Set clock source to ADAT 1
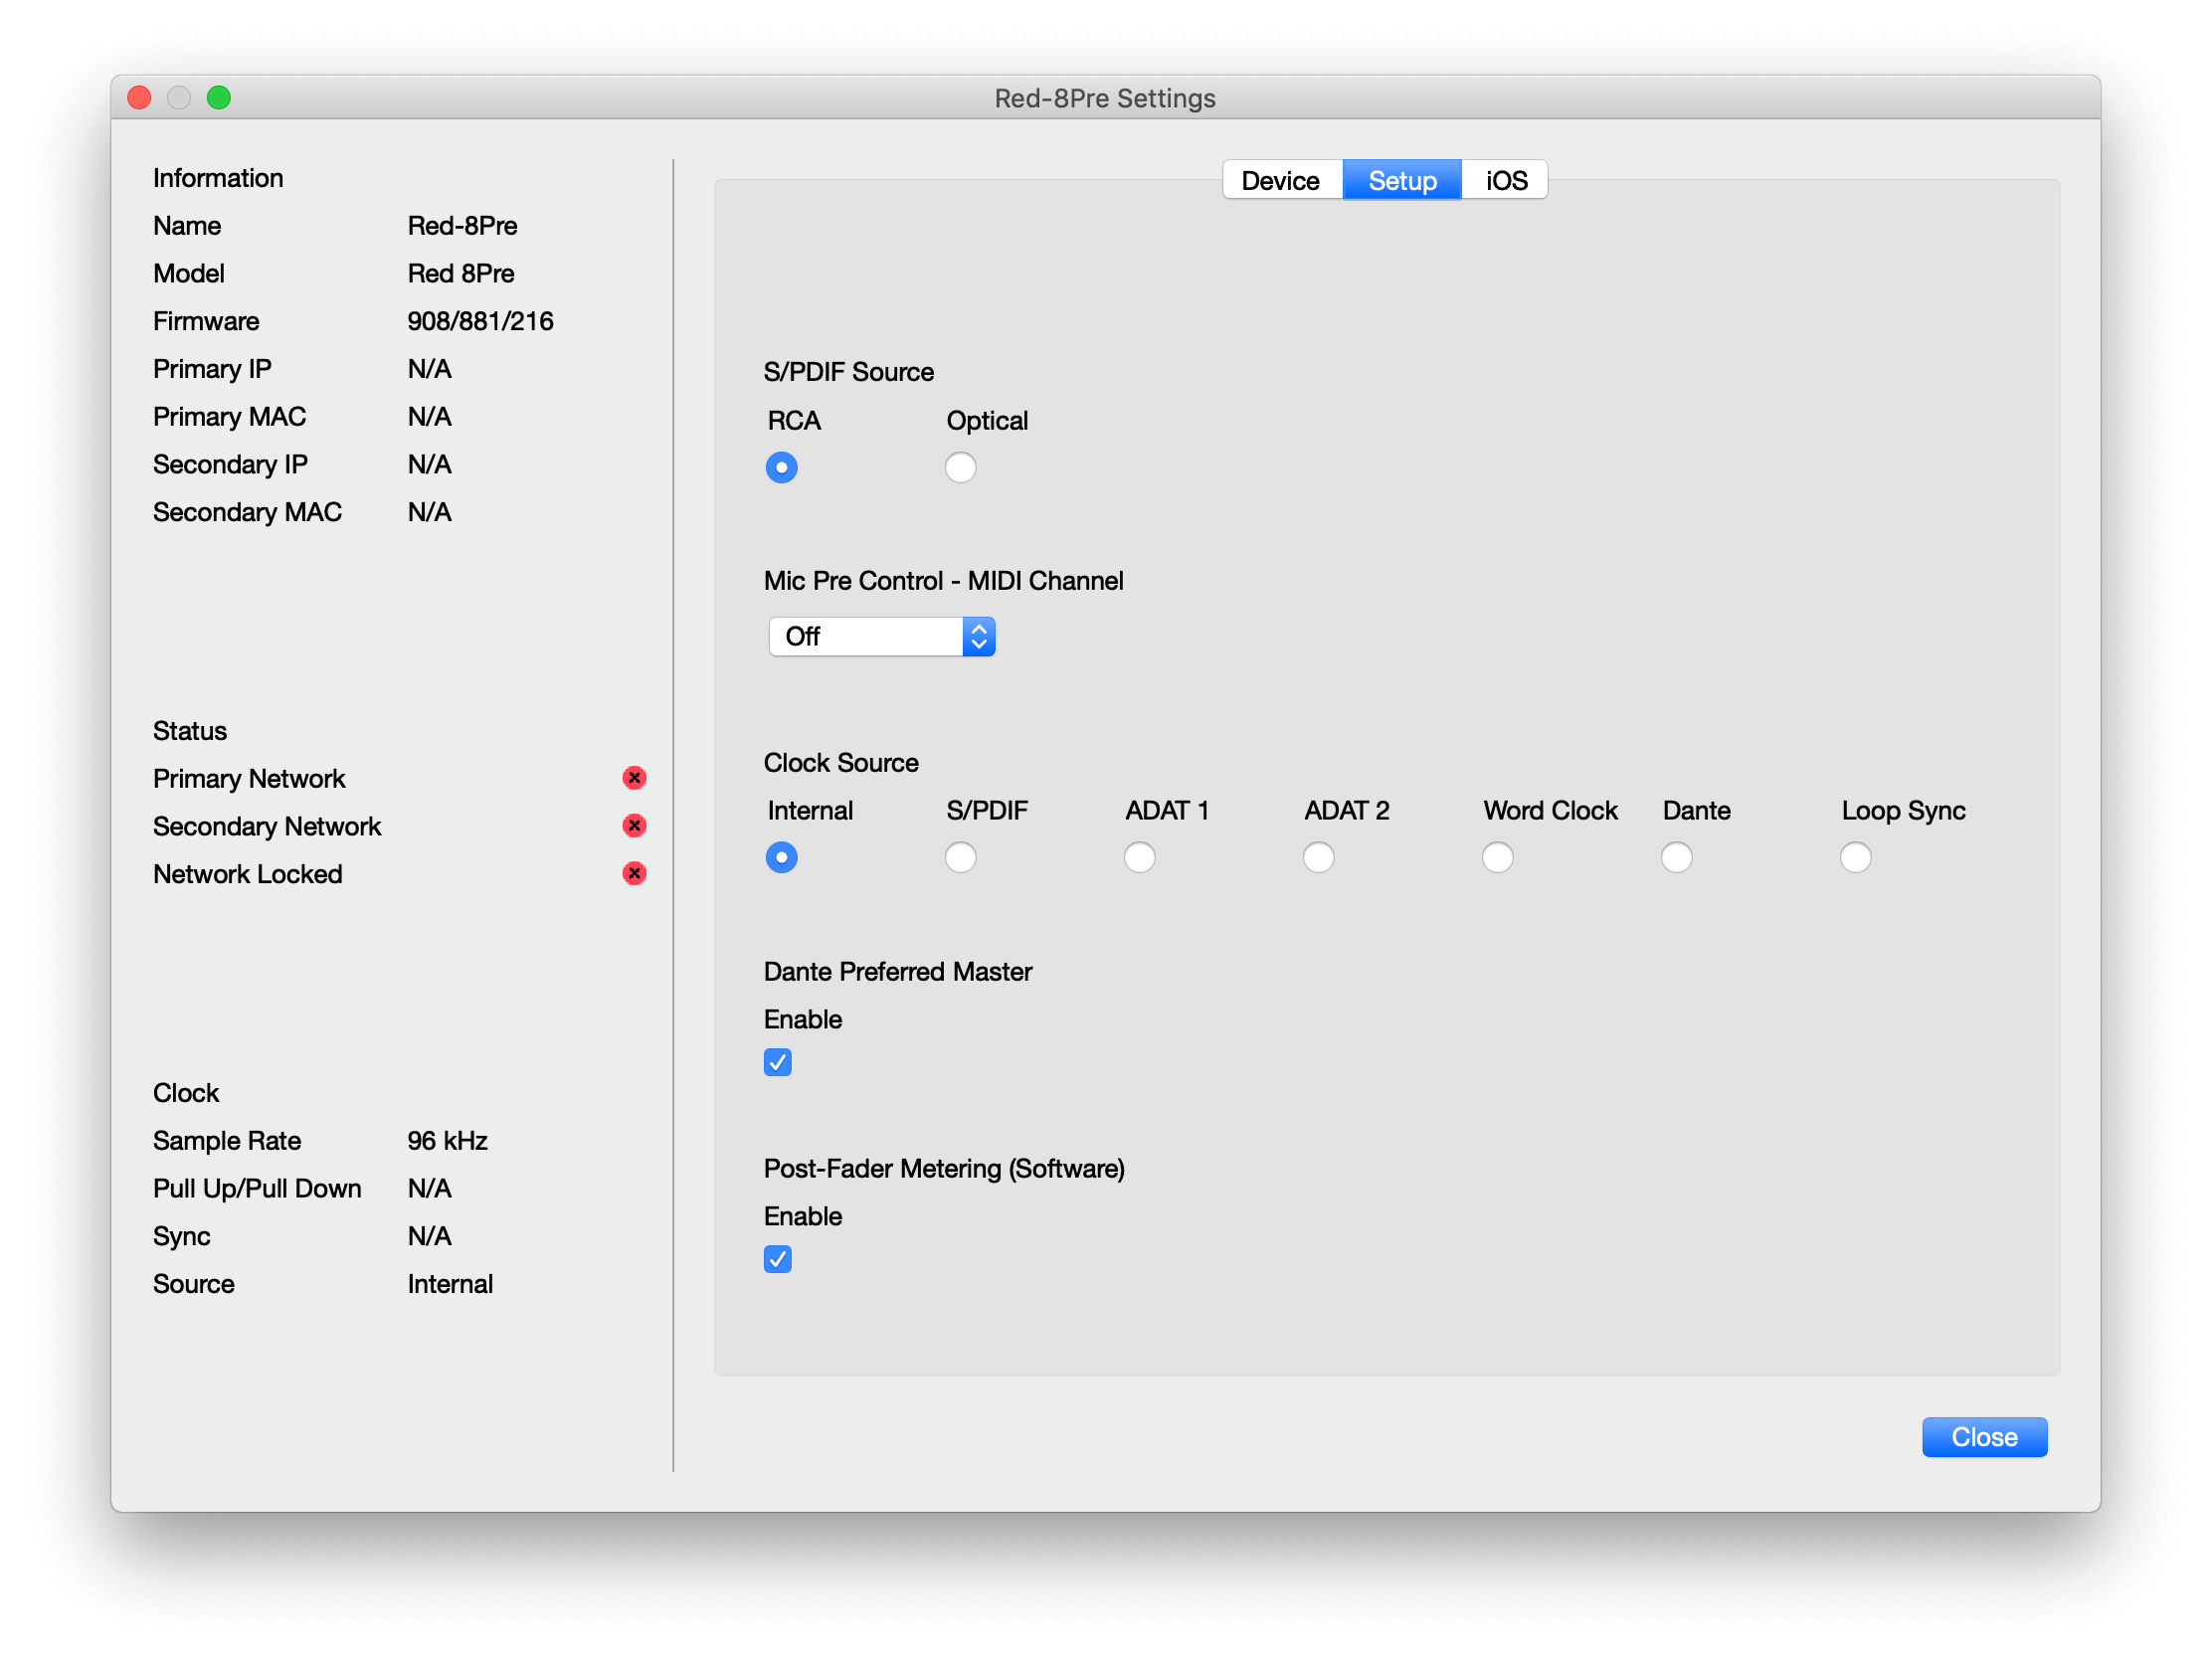 coord(1139,858)
